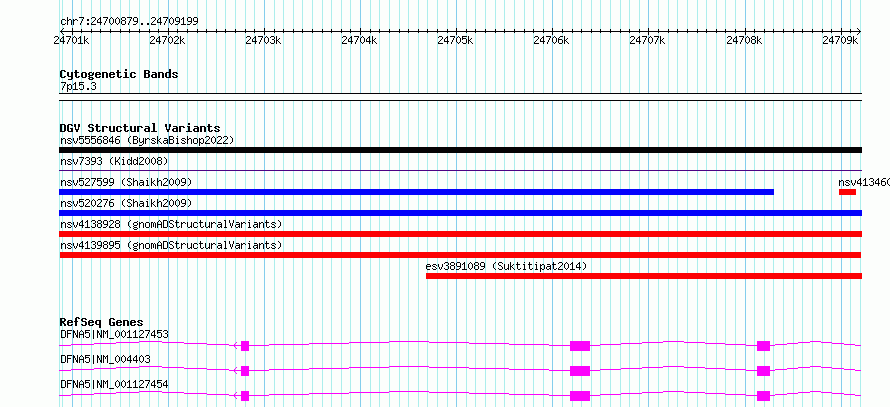Click the chr7:24700879..24709199 region label
The image size is (890, 407).
tap(129, 21)
